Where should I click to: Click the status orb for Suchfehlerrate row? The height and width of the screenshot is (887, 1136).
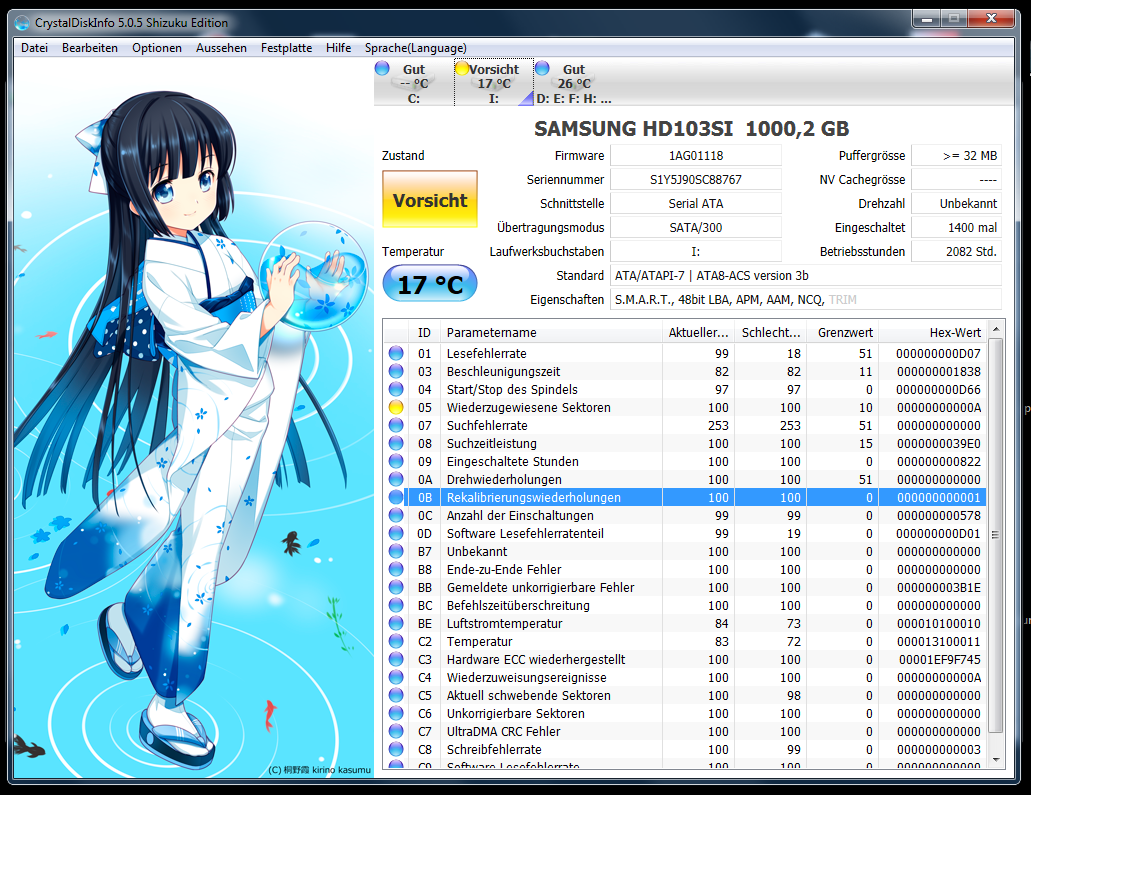396,425
